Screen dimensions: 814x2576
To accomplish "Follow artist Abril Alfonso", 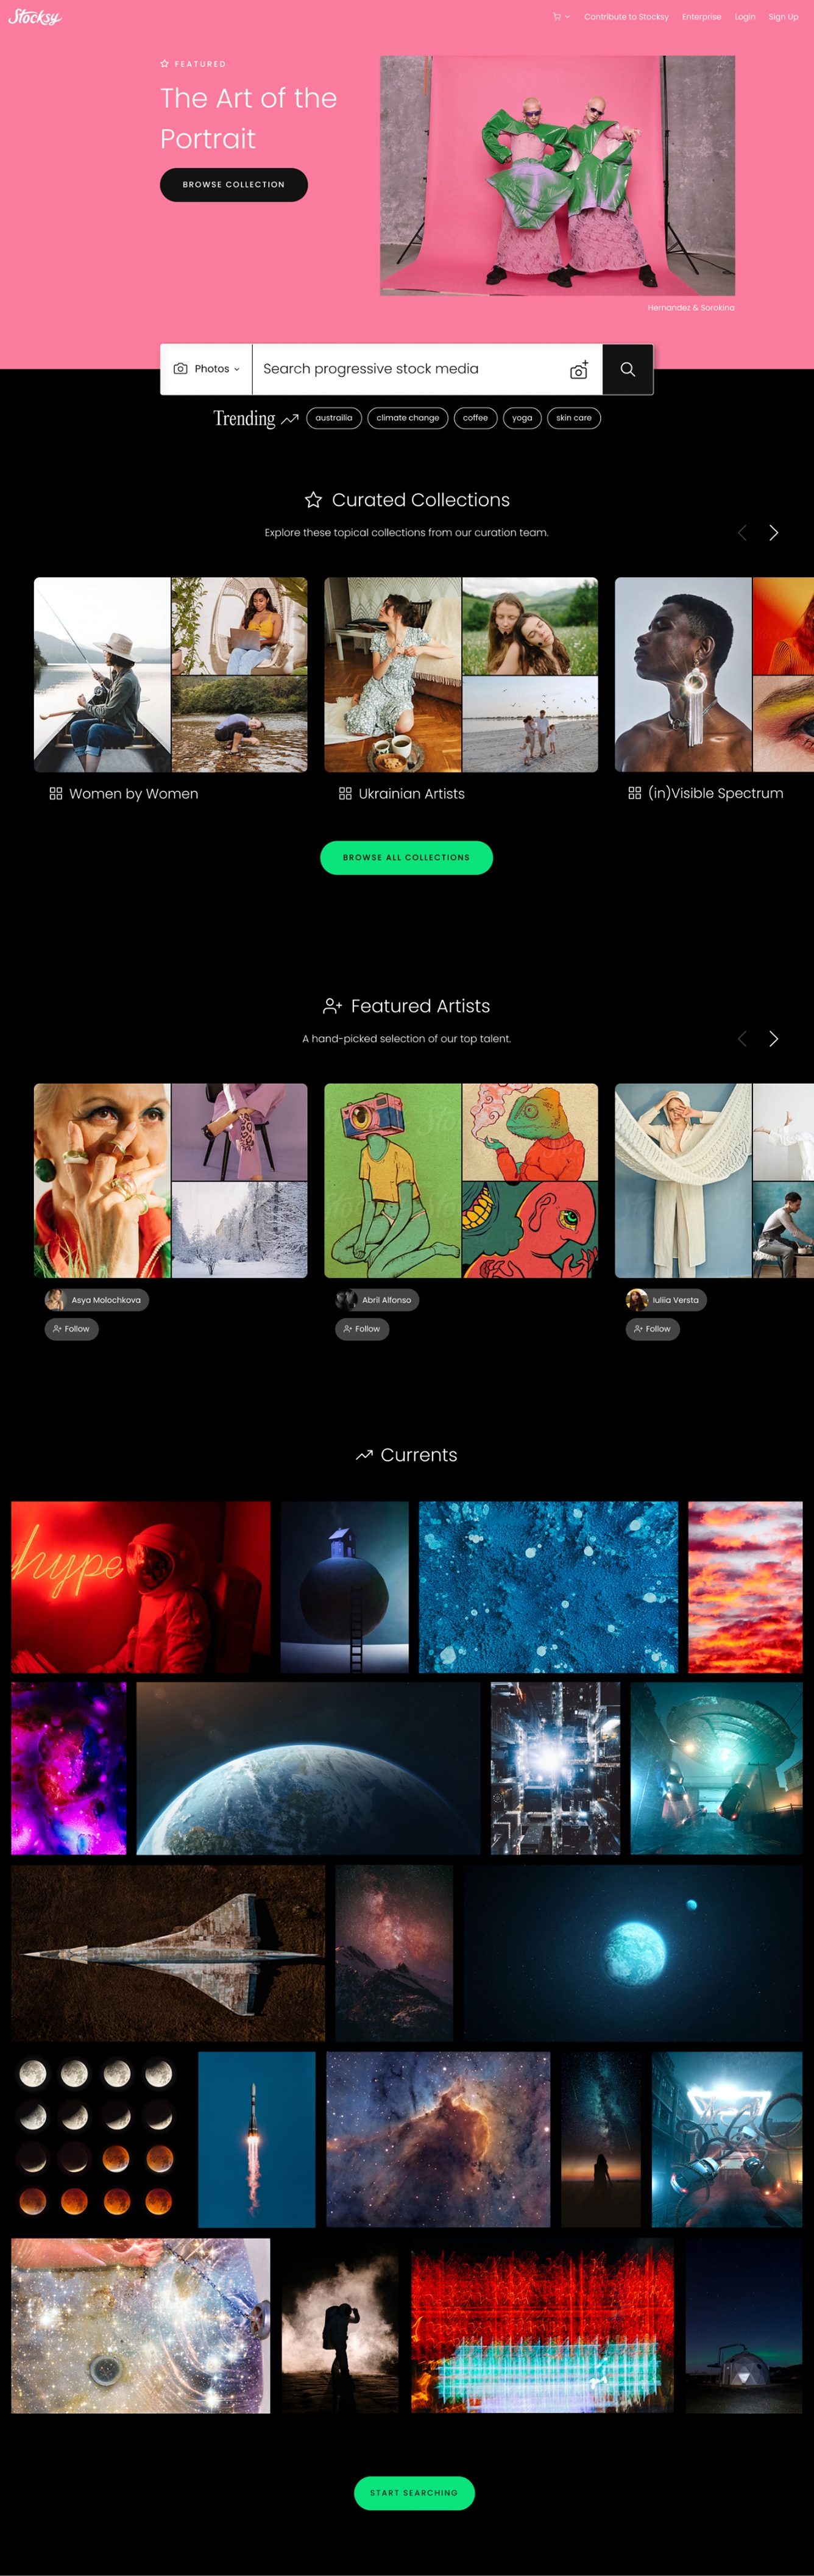I will click(362, 1329).
